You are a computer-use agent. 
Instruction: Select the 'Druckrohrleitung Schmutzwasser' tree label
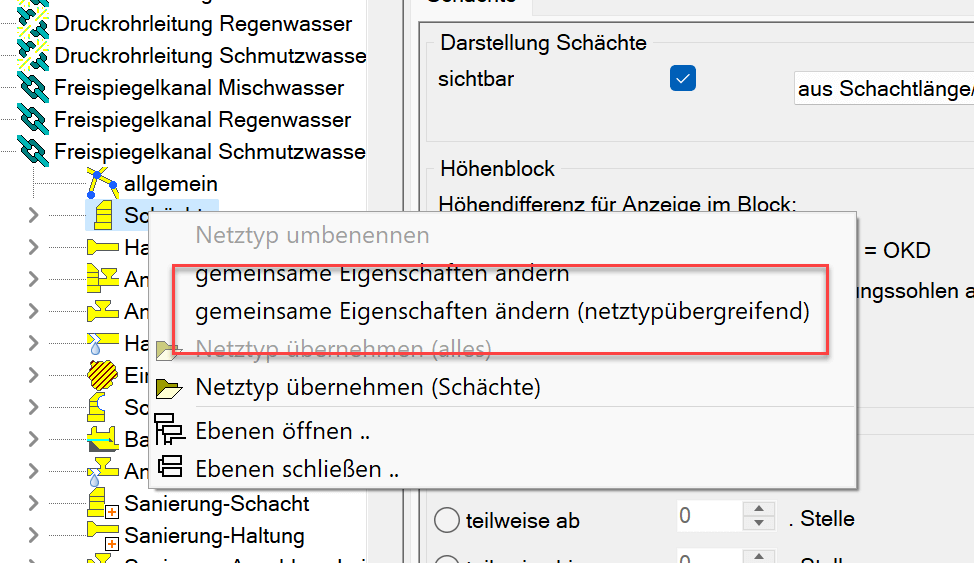pos(210,56)
